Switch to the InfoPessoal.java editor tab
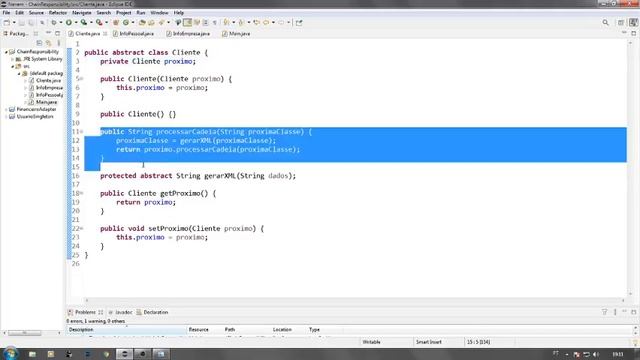Screen dimensions: 640x360 [133, 33]
